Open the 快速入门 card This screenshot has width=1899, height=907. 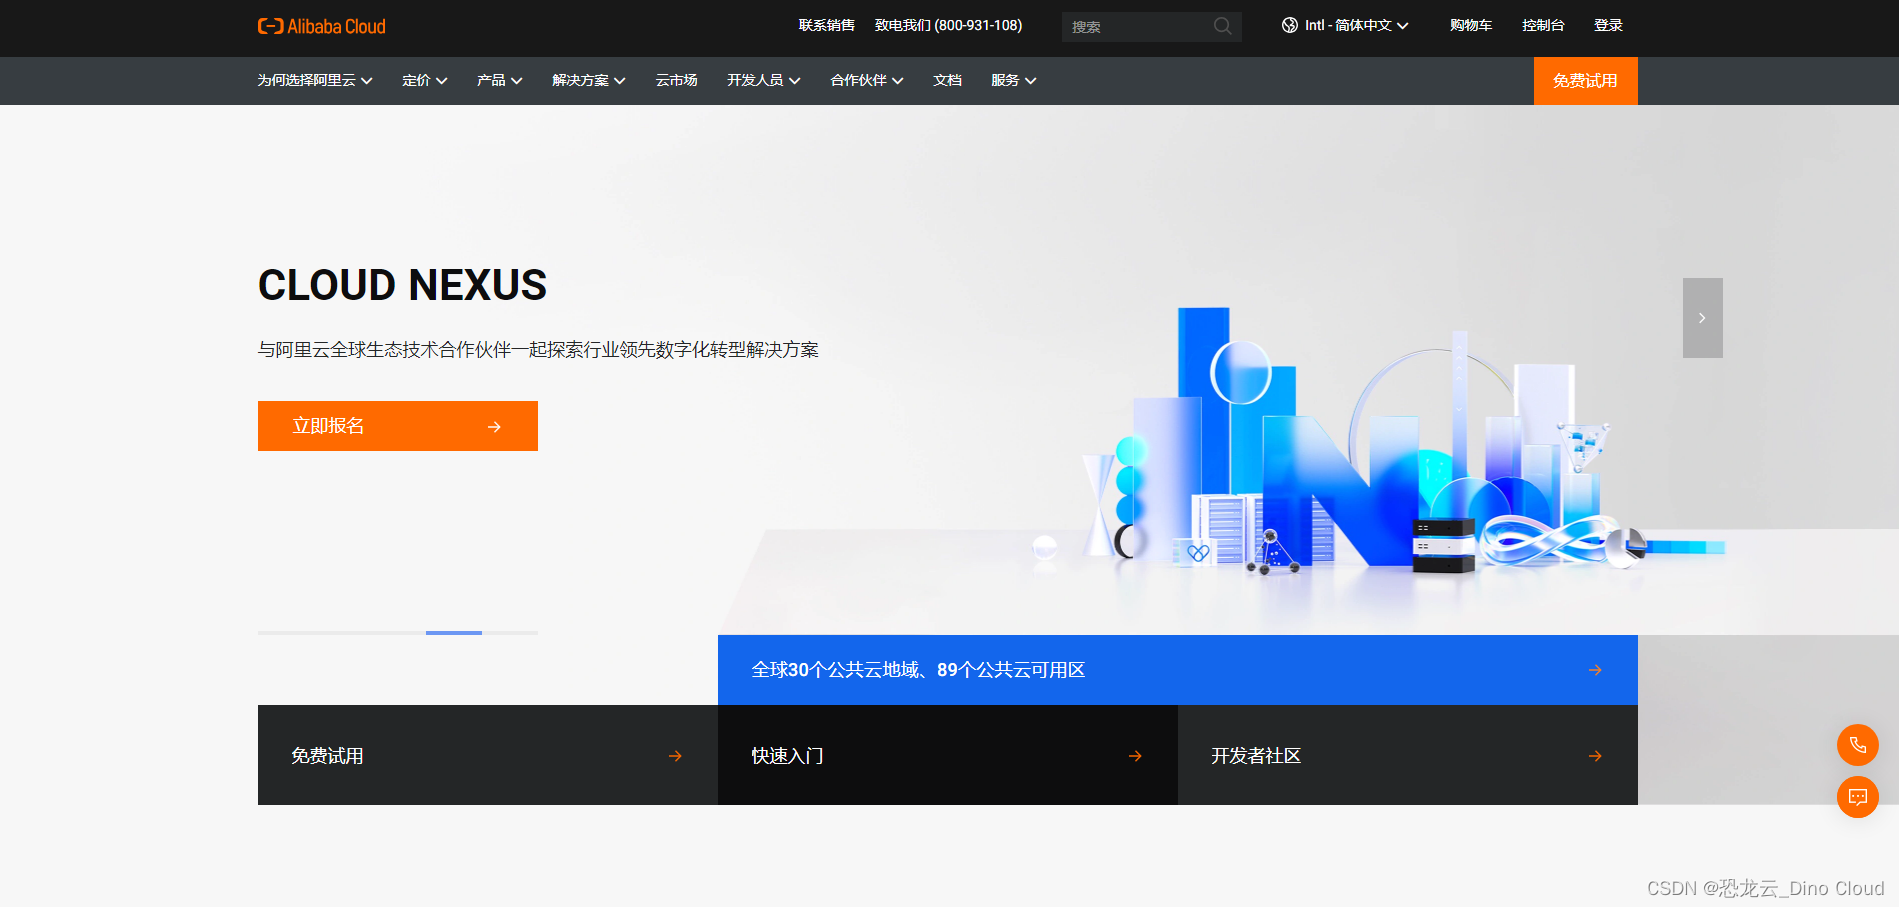click(948, 755)
